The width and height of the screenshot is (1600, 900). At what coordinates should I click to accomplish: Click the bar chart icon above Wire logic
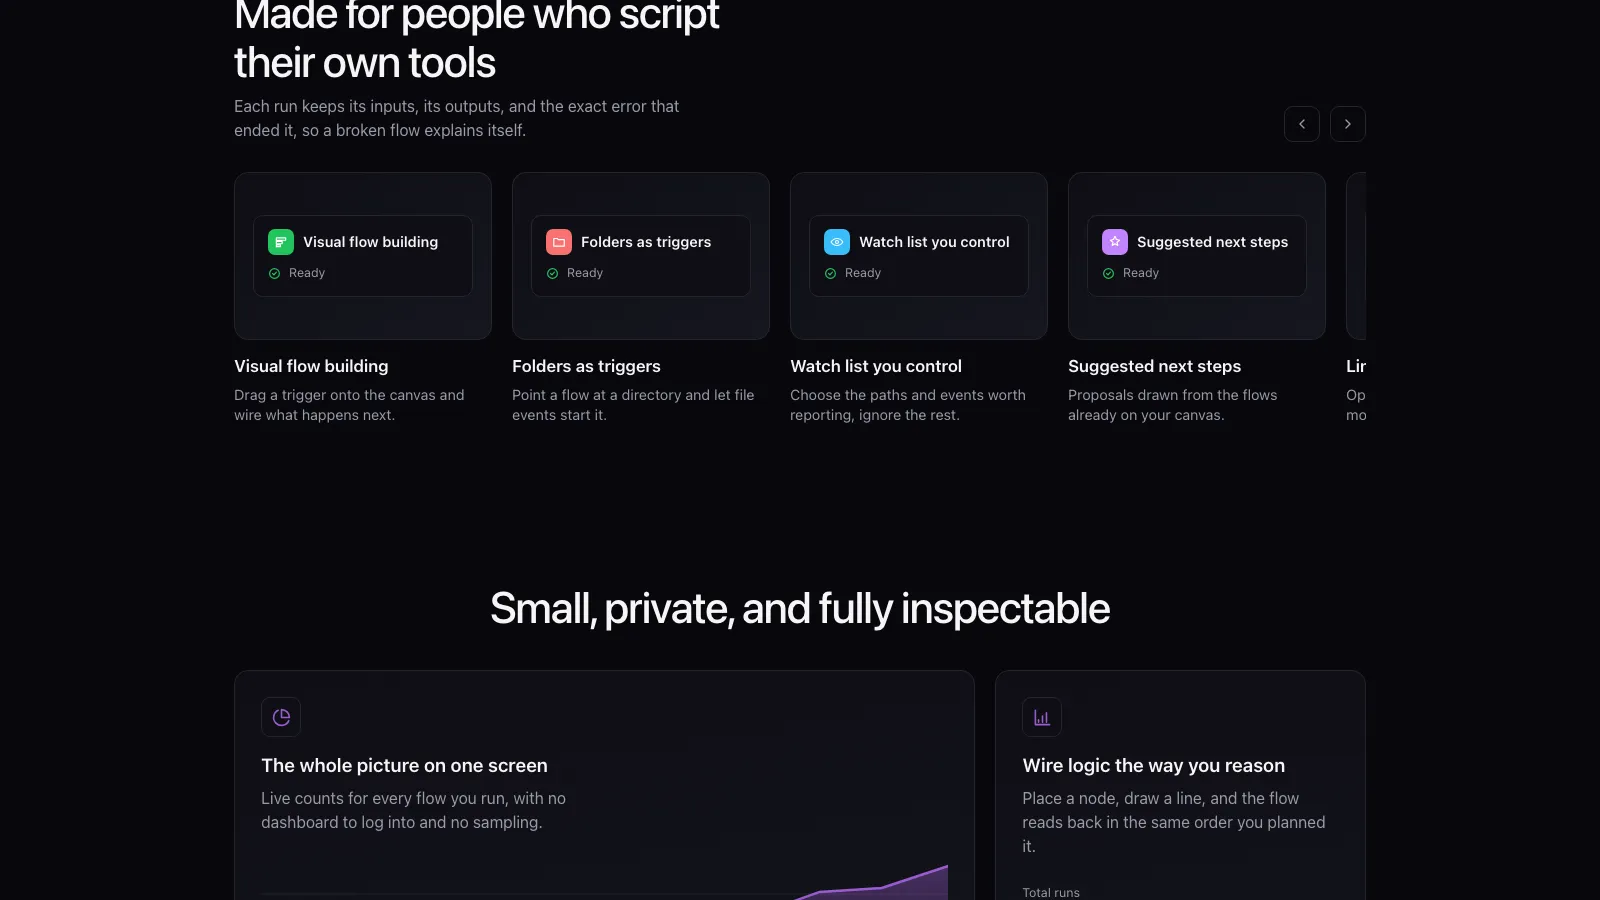1042,717
